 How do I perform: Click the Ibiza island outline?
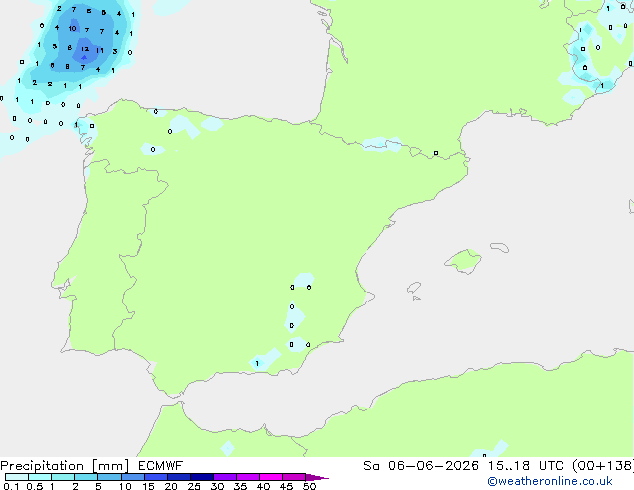point(414,288)
